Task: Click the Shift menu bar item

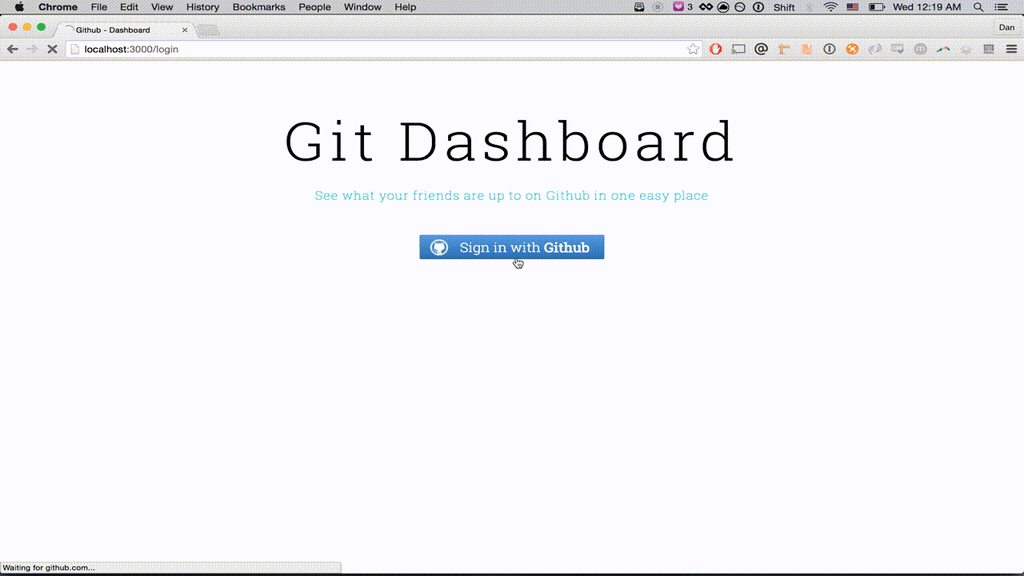Action: [784, 7]
